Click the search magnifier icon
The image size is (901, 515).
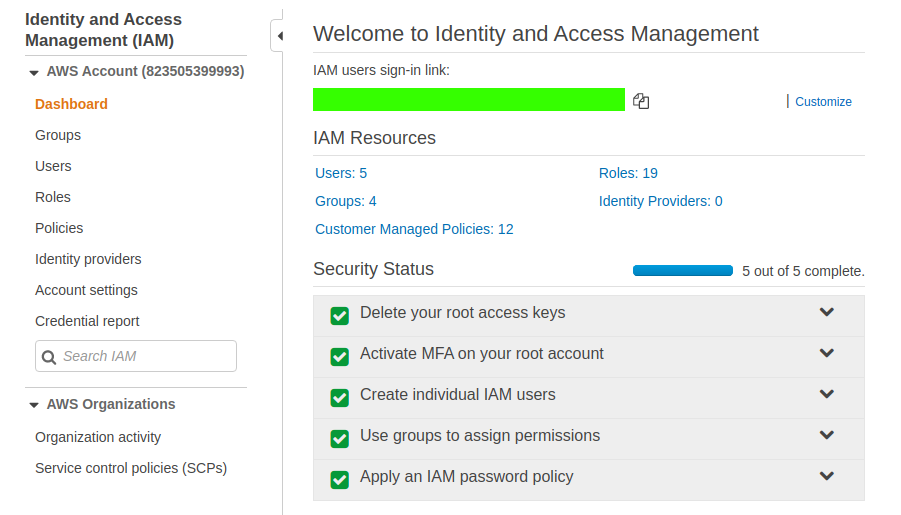pyautogui.click(x=49, y=357)
